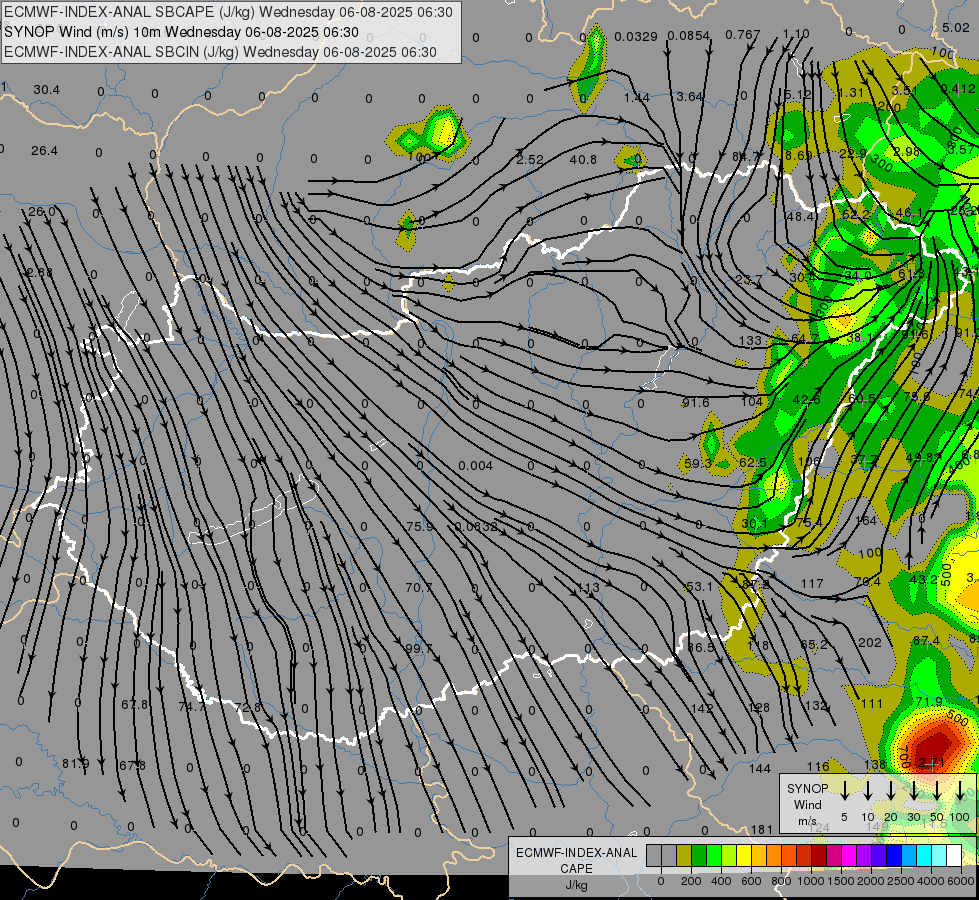
Task: Click the 0.0832 value on the map
Action: pyautogui.click(x=476, y=527)
